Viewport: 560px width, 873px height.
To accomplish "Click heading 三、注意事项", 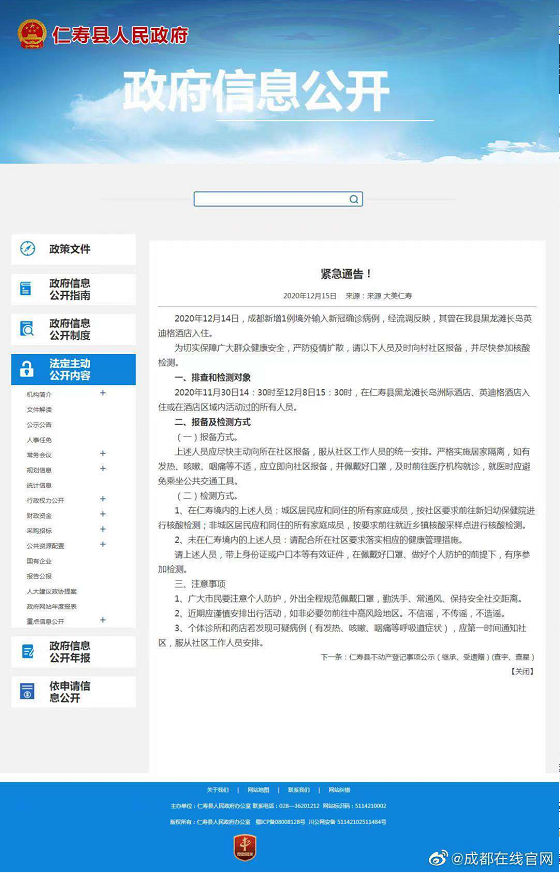I will [x=200, y=584].
